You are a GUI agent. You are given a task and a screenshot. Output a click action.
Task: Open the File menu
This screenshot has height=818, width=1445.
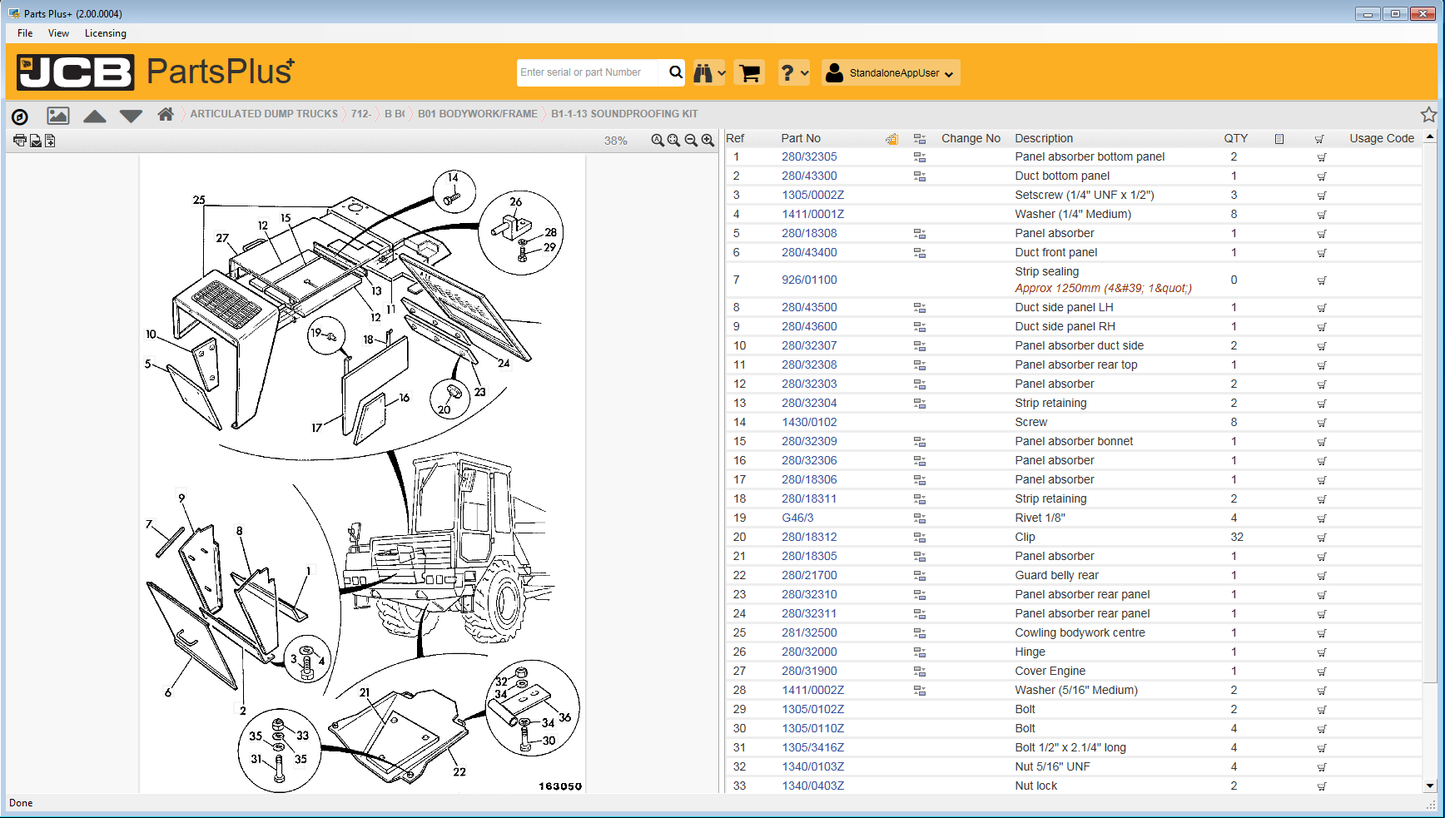tap(24, 33)
